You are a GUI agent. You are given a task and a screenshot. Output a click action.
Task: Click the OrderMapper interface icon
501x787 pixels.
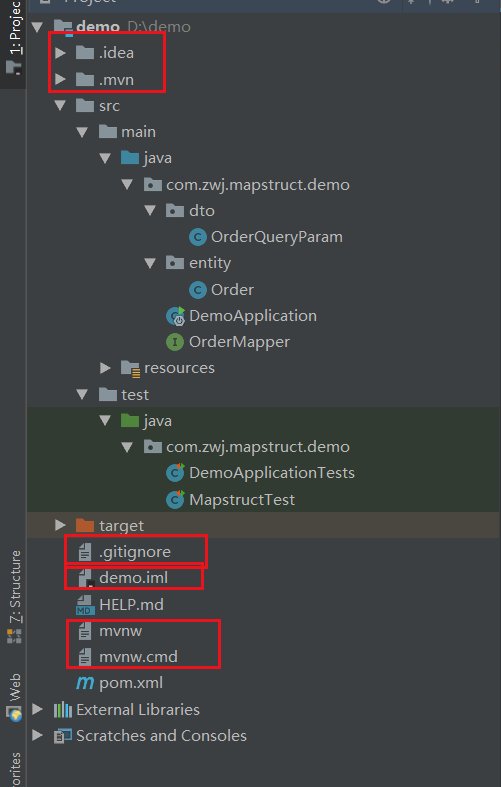(175, 342)
